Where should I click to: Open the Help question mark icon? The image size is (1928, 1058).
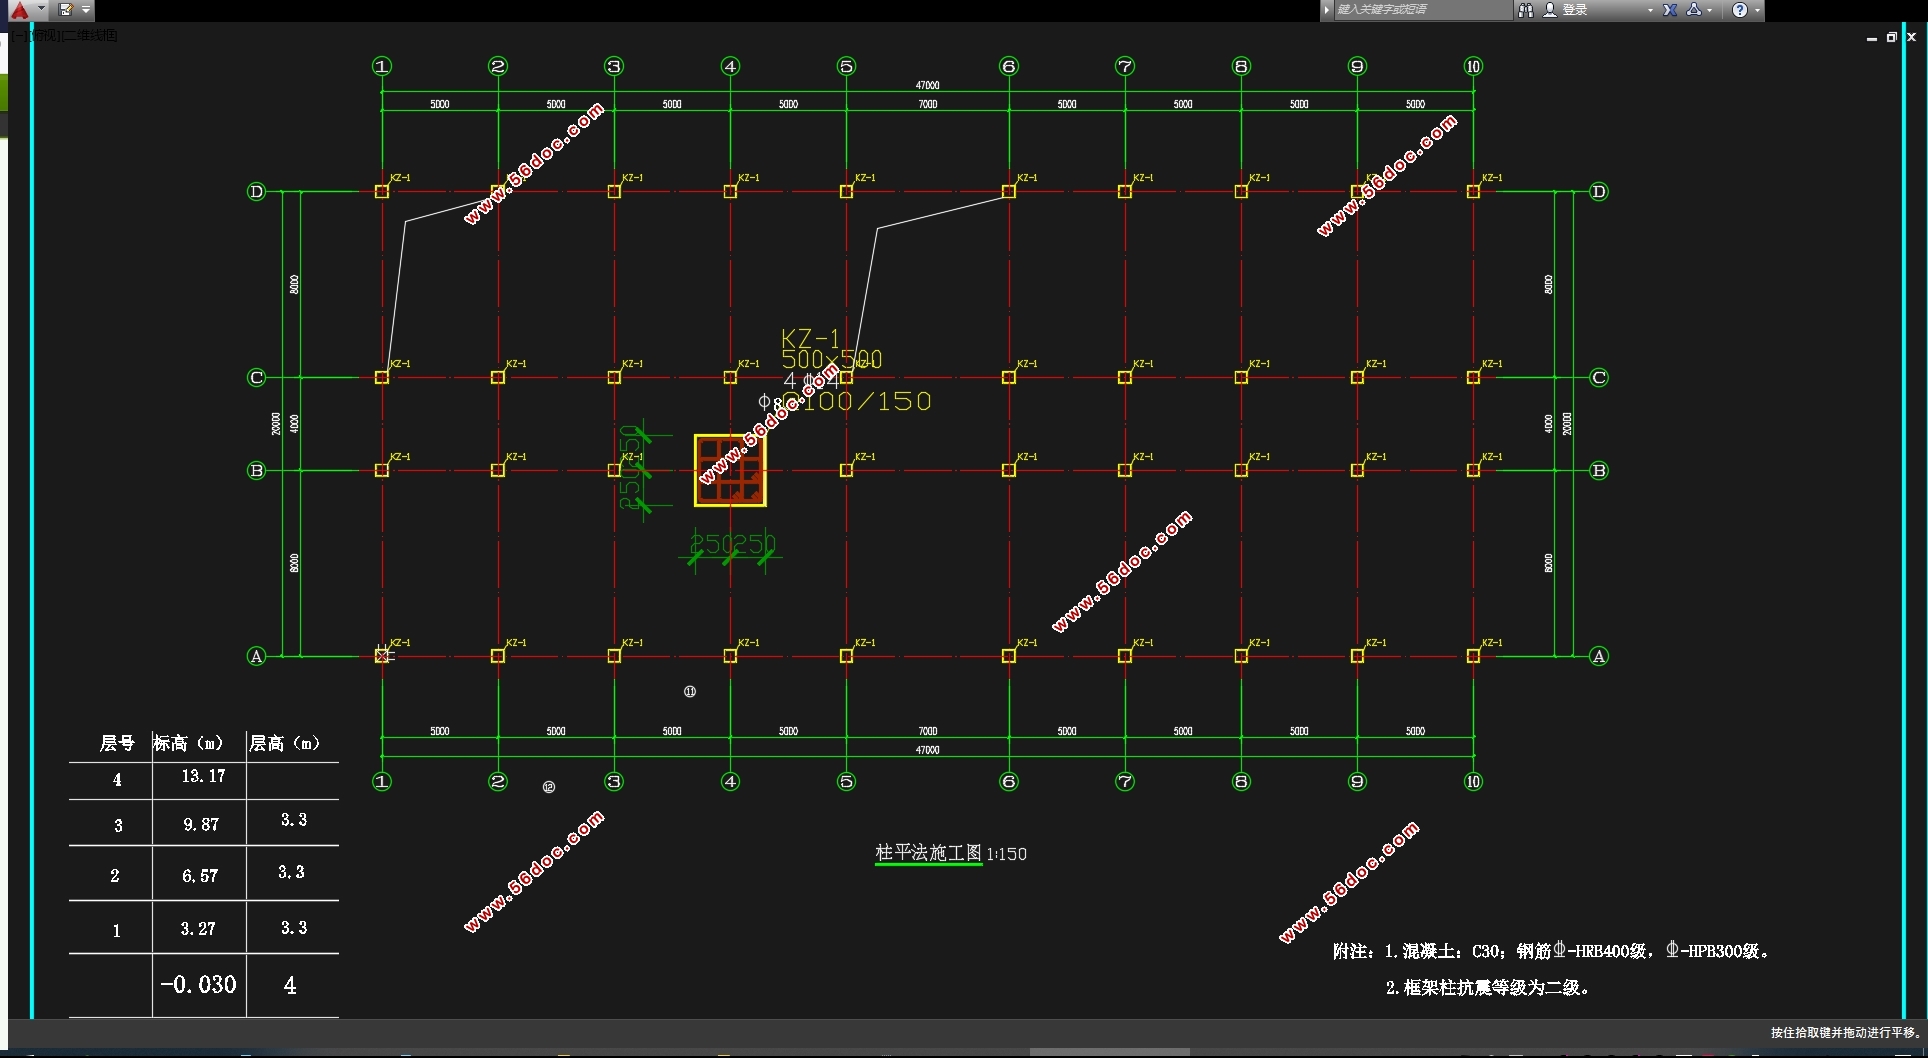coord(1740,10)
